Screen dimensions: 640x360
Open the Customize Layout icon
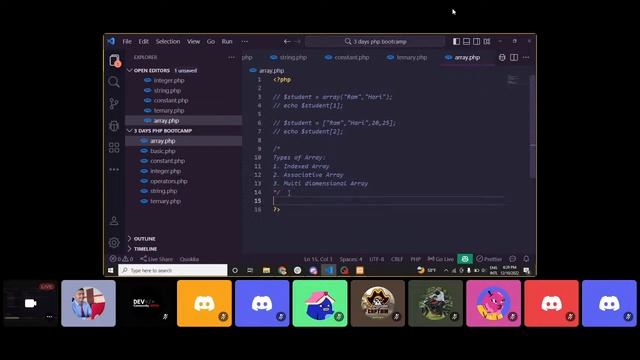pyautogui.click(x=487, y=41)
